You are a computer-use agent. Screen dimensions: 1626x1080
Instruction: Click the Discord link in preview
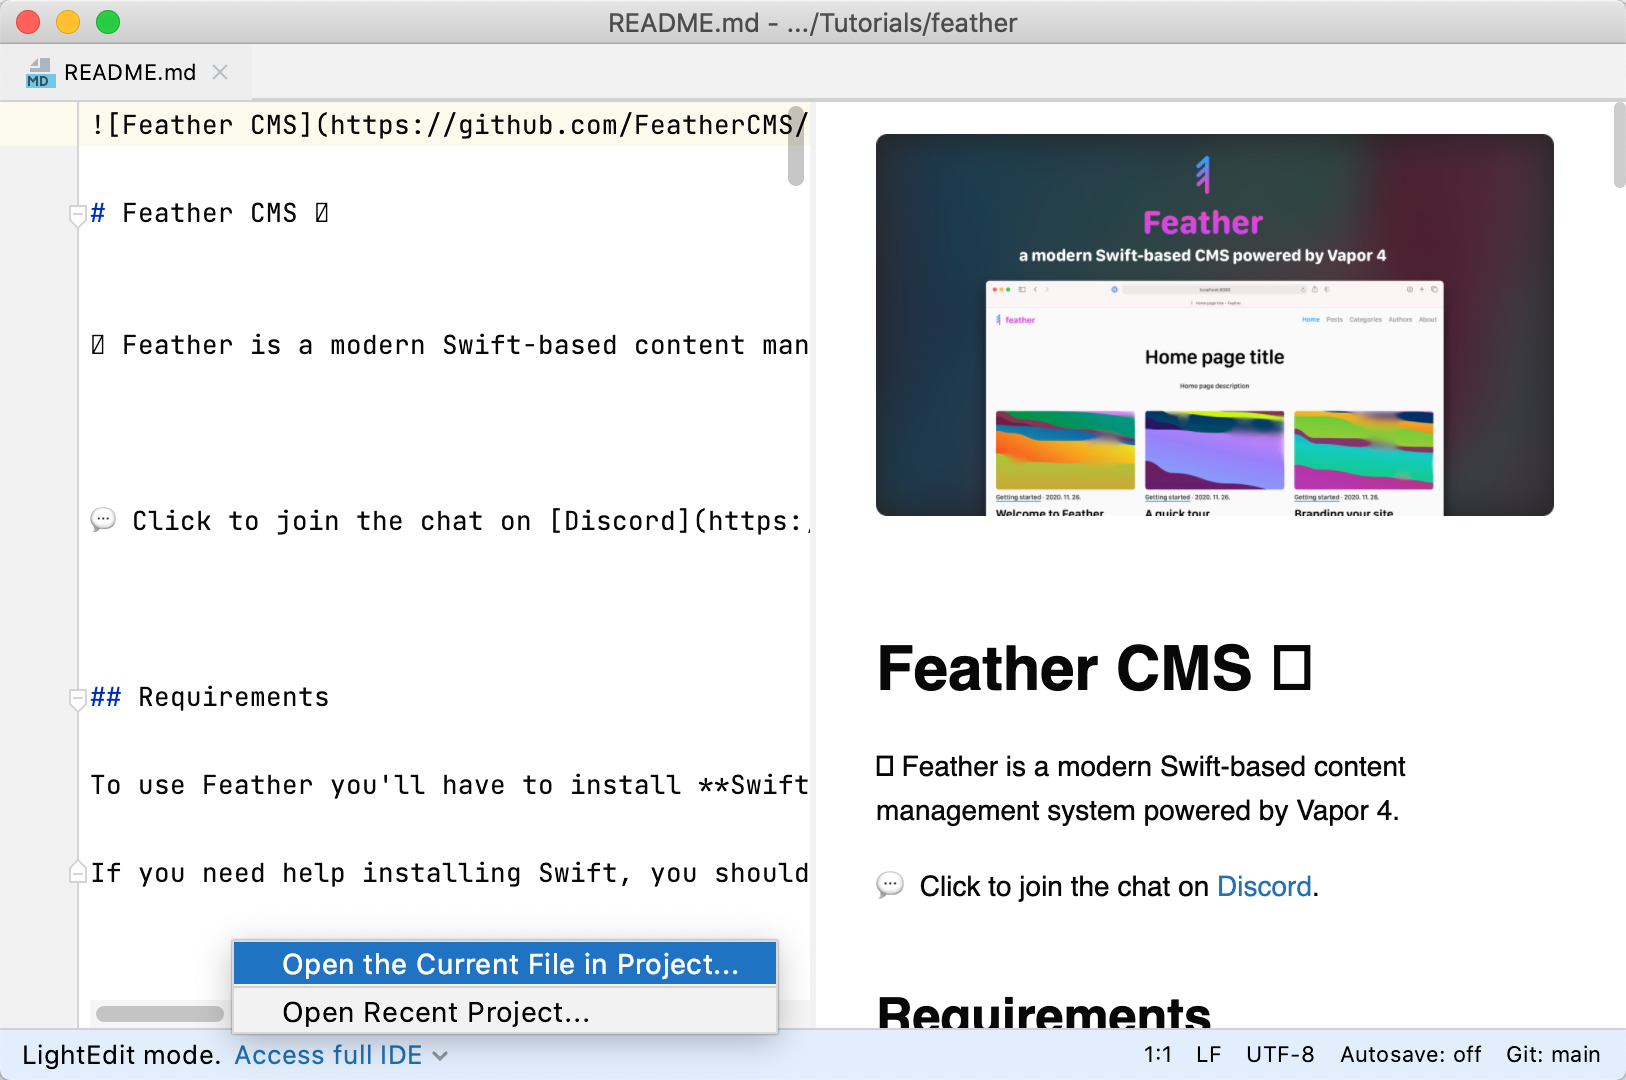pyautogui.click(x=1264, y=887)
